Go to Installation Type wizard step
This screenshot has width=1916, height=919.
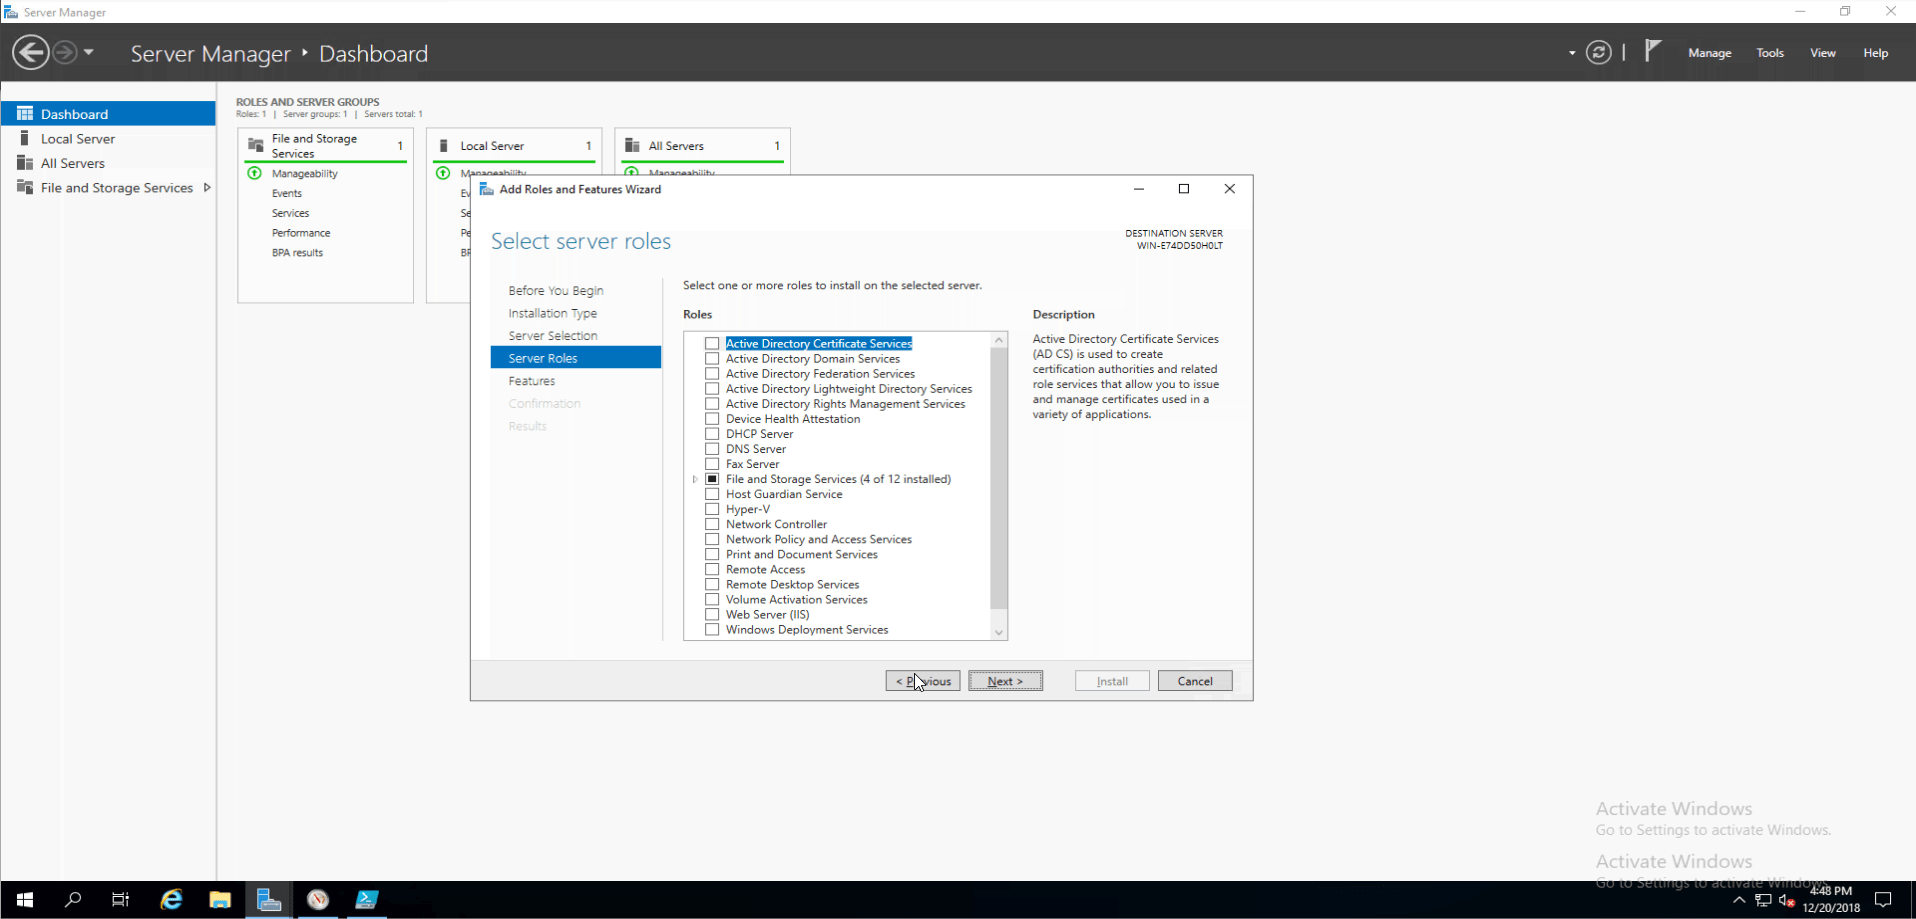(x=552, y=313)
